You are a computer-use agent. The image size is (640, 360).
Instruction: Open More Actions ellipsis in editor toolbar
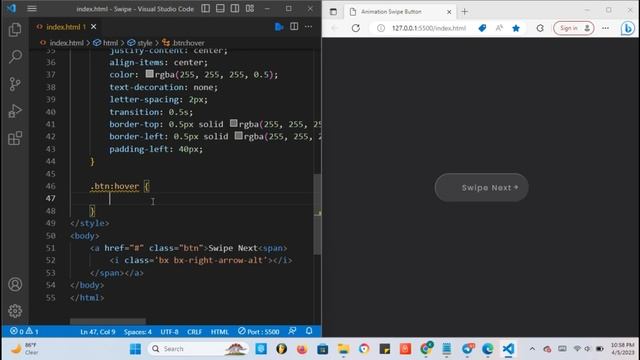coord(309,27)
